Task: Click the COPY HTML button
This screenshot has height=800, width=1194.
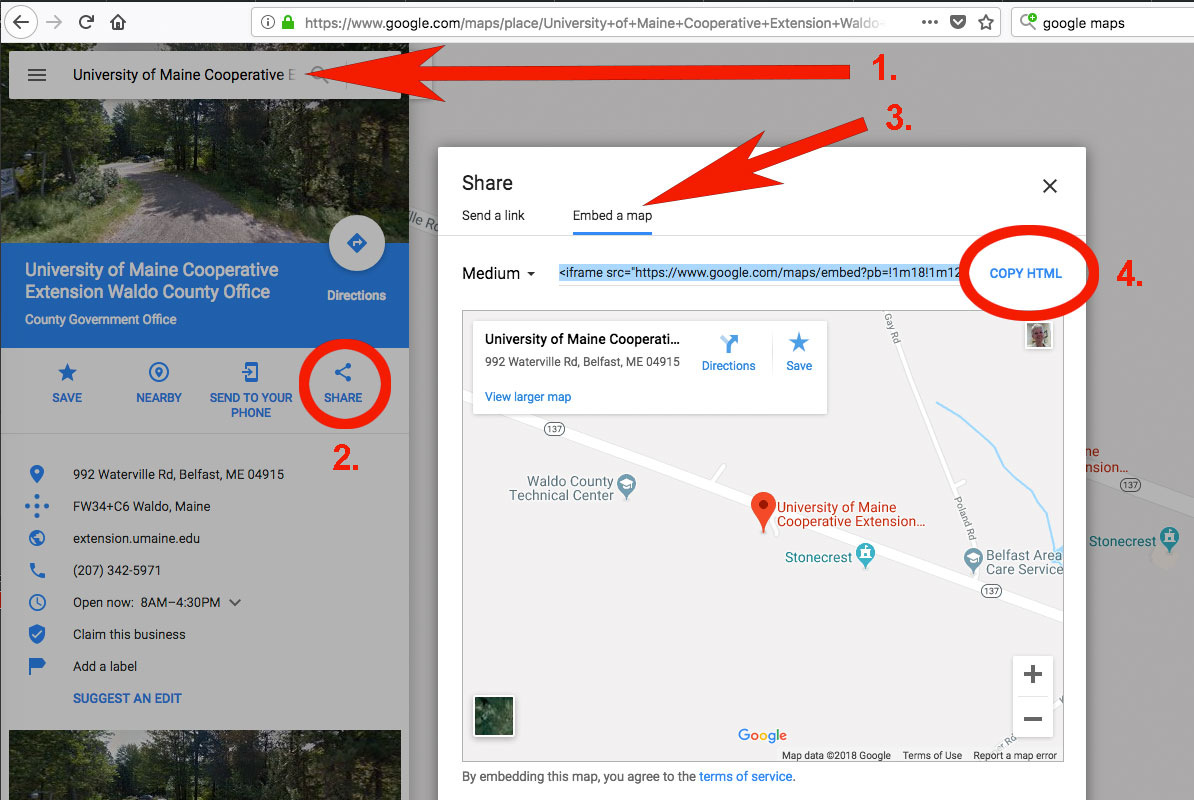Action: coord(1025,274)
